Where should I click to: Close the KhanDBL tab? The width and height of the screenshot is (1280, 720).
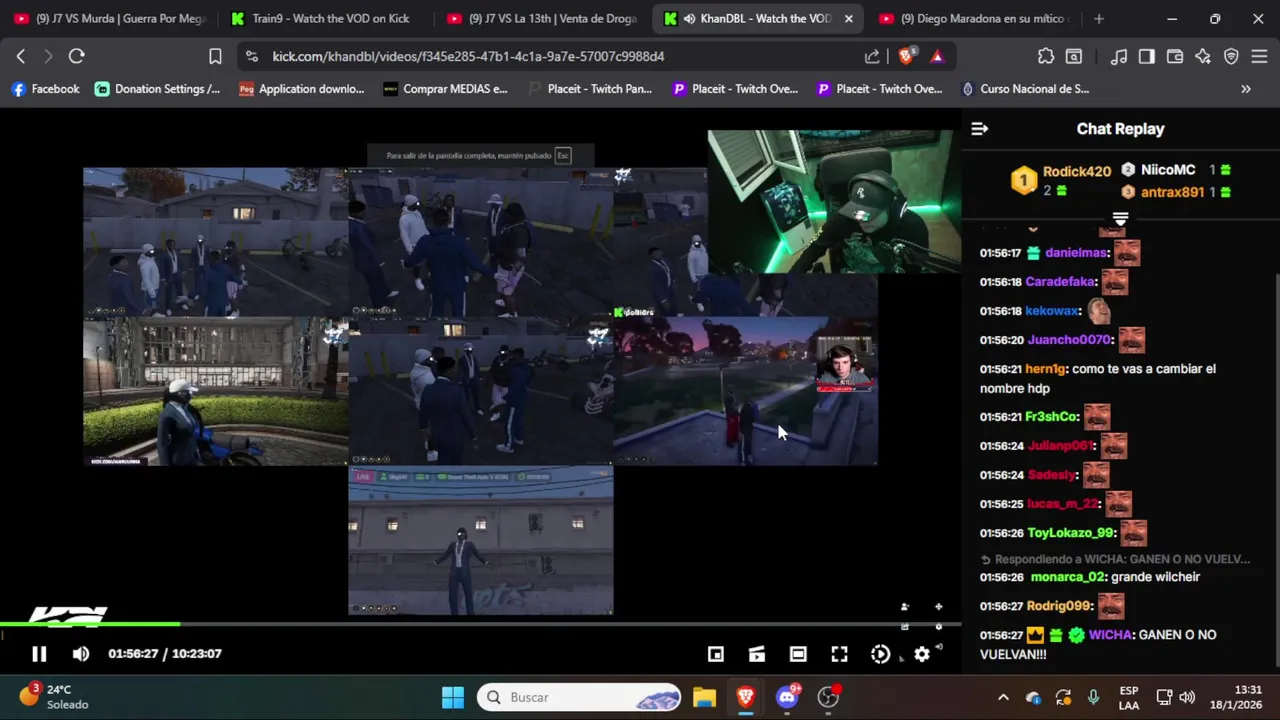pos(849,18)
